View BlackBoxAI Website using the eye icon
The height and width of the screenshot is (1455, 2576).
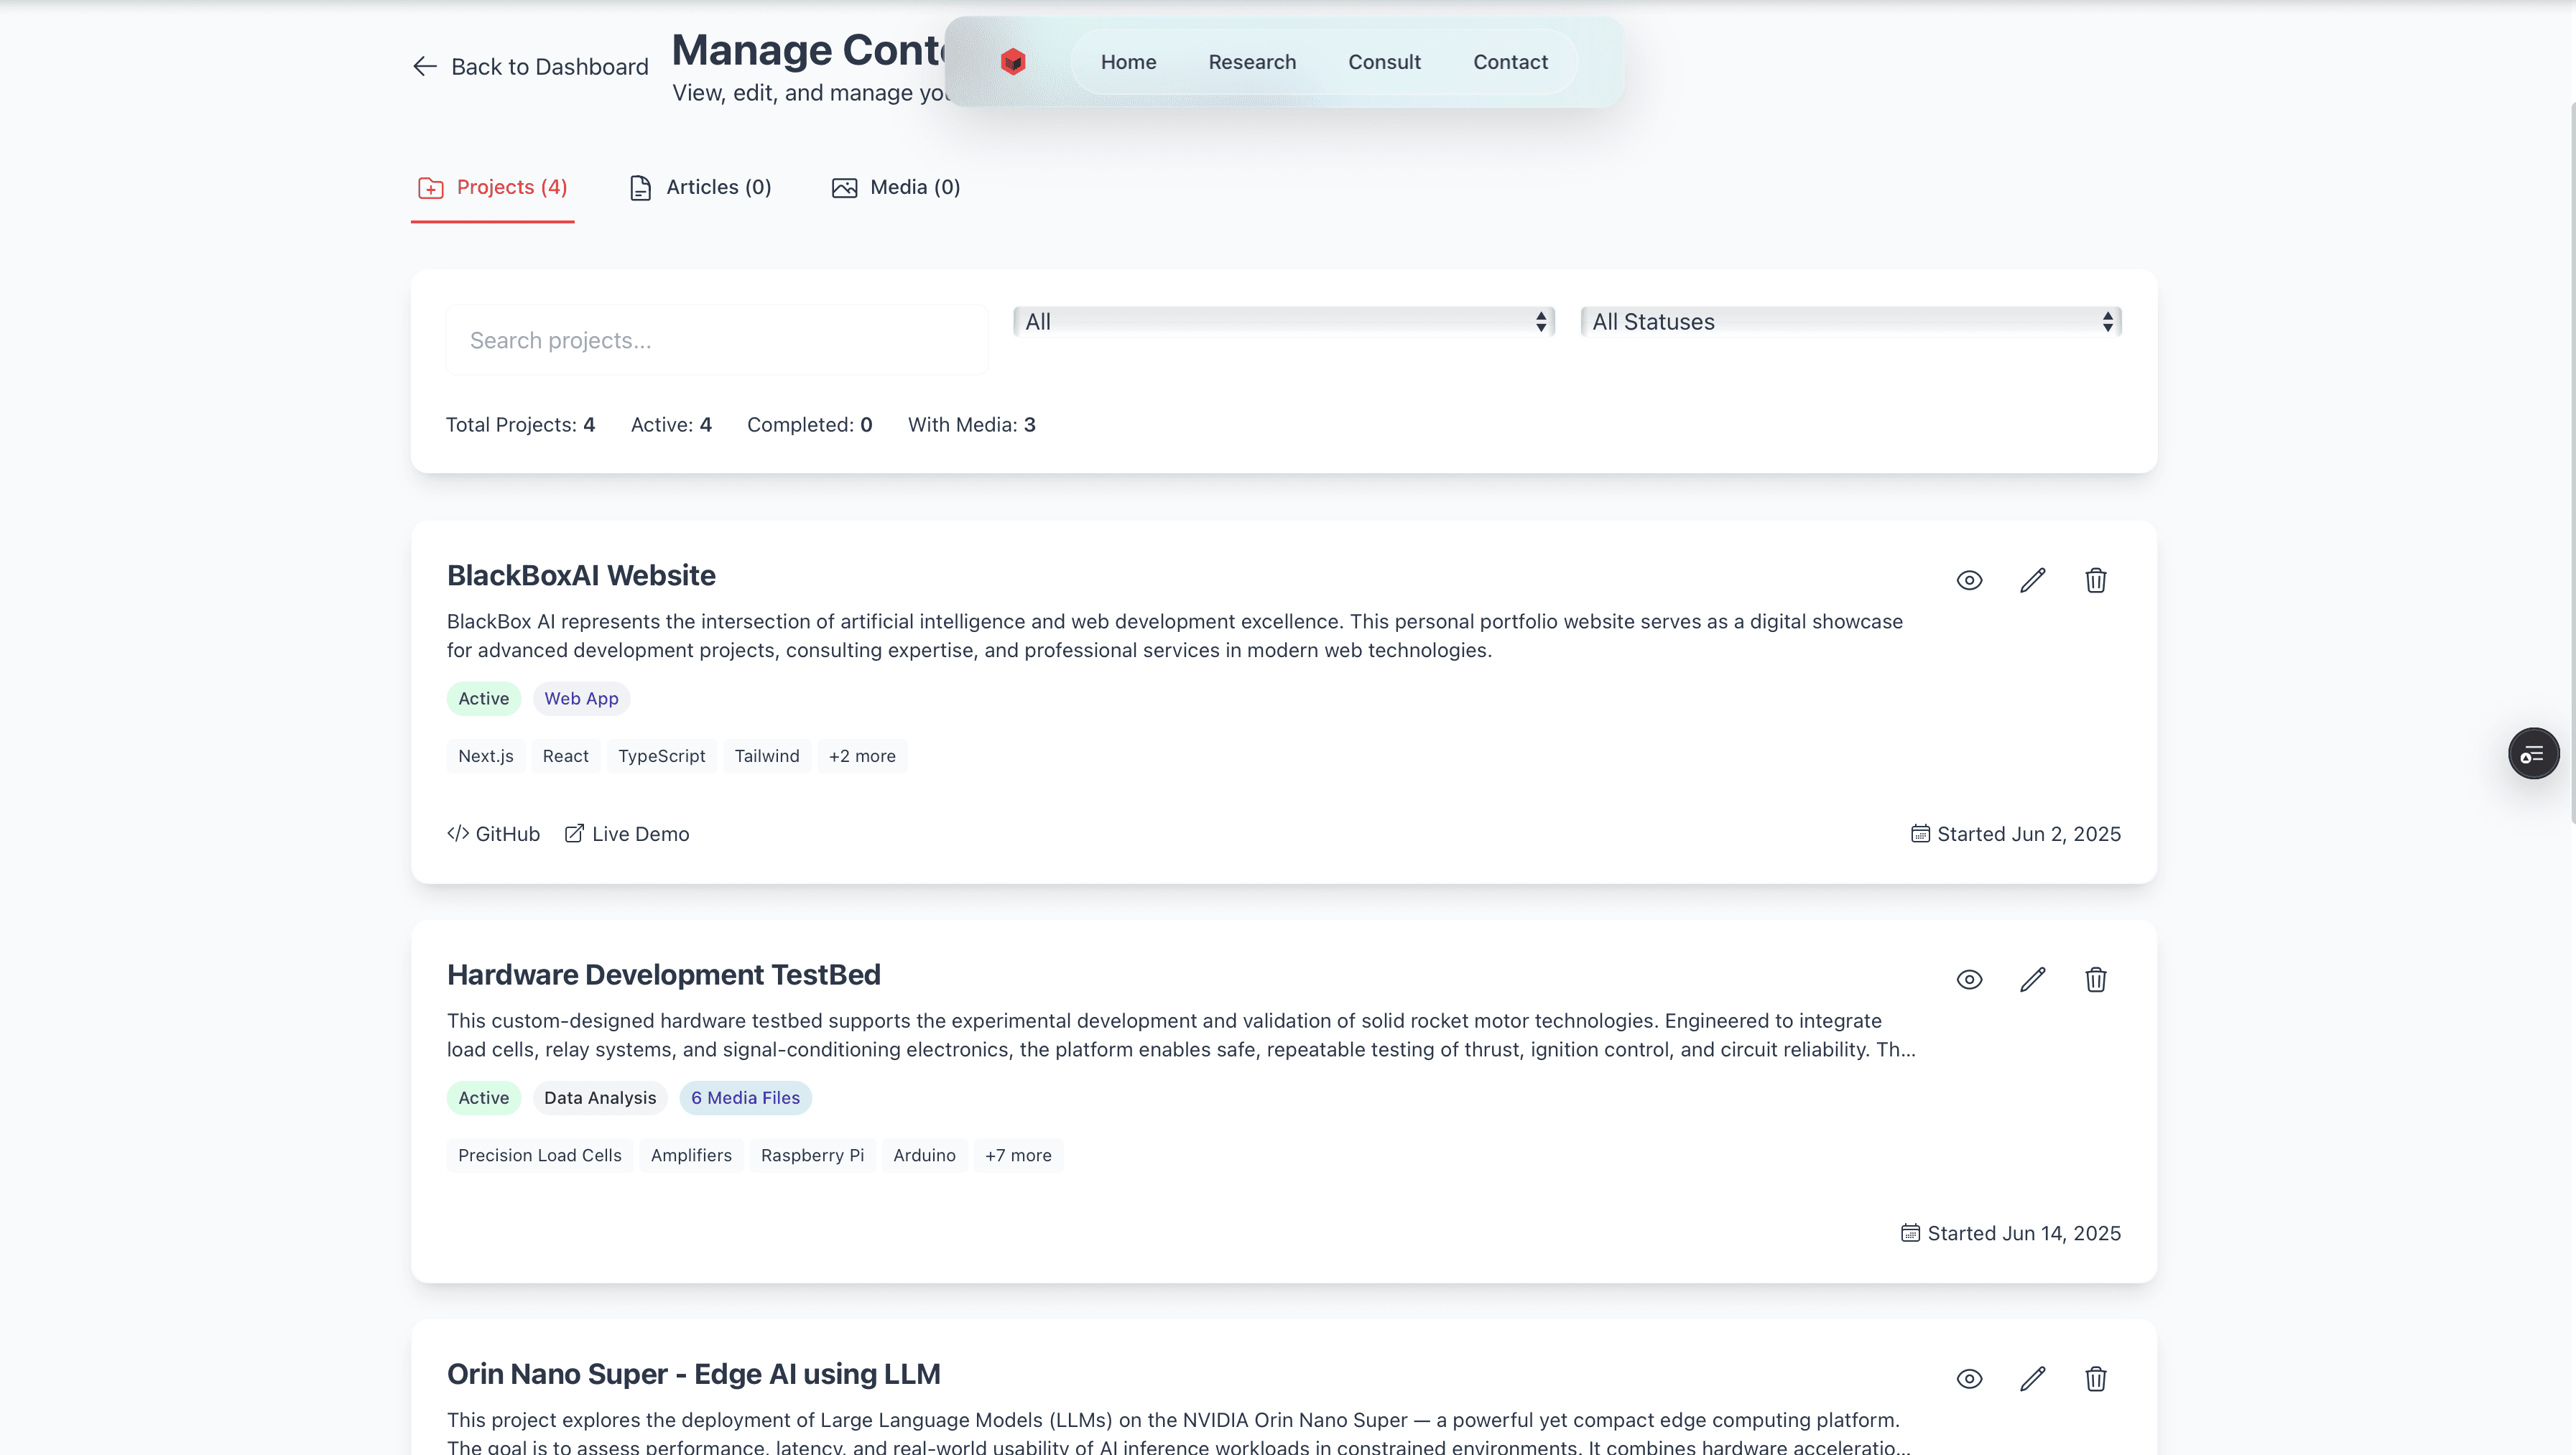(1968, 580)
